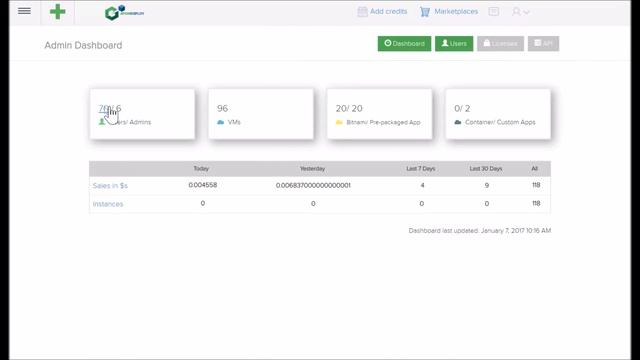Click the Yesterday column header
Image resolution: width=640 pixels, height=360 pixels.
(x=313, y=169)
